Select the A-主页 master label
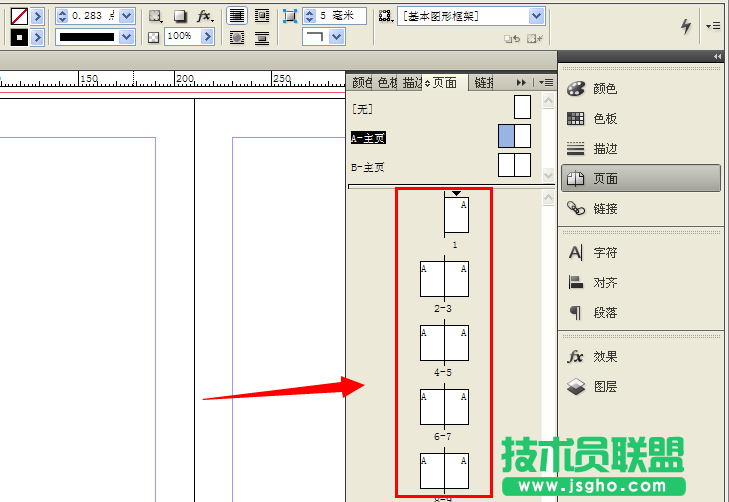Screen dimensions: 729x502 tap(368, 138)
